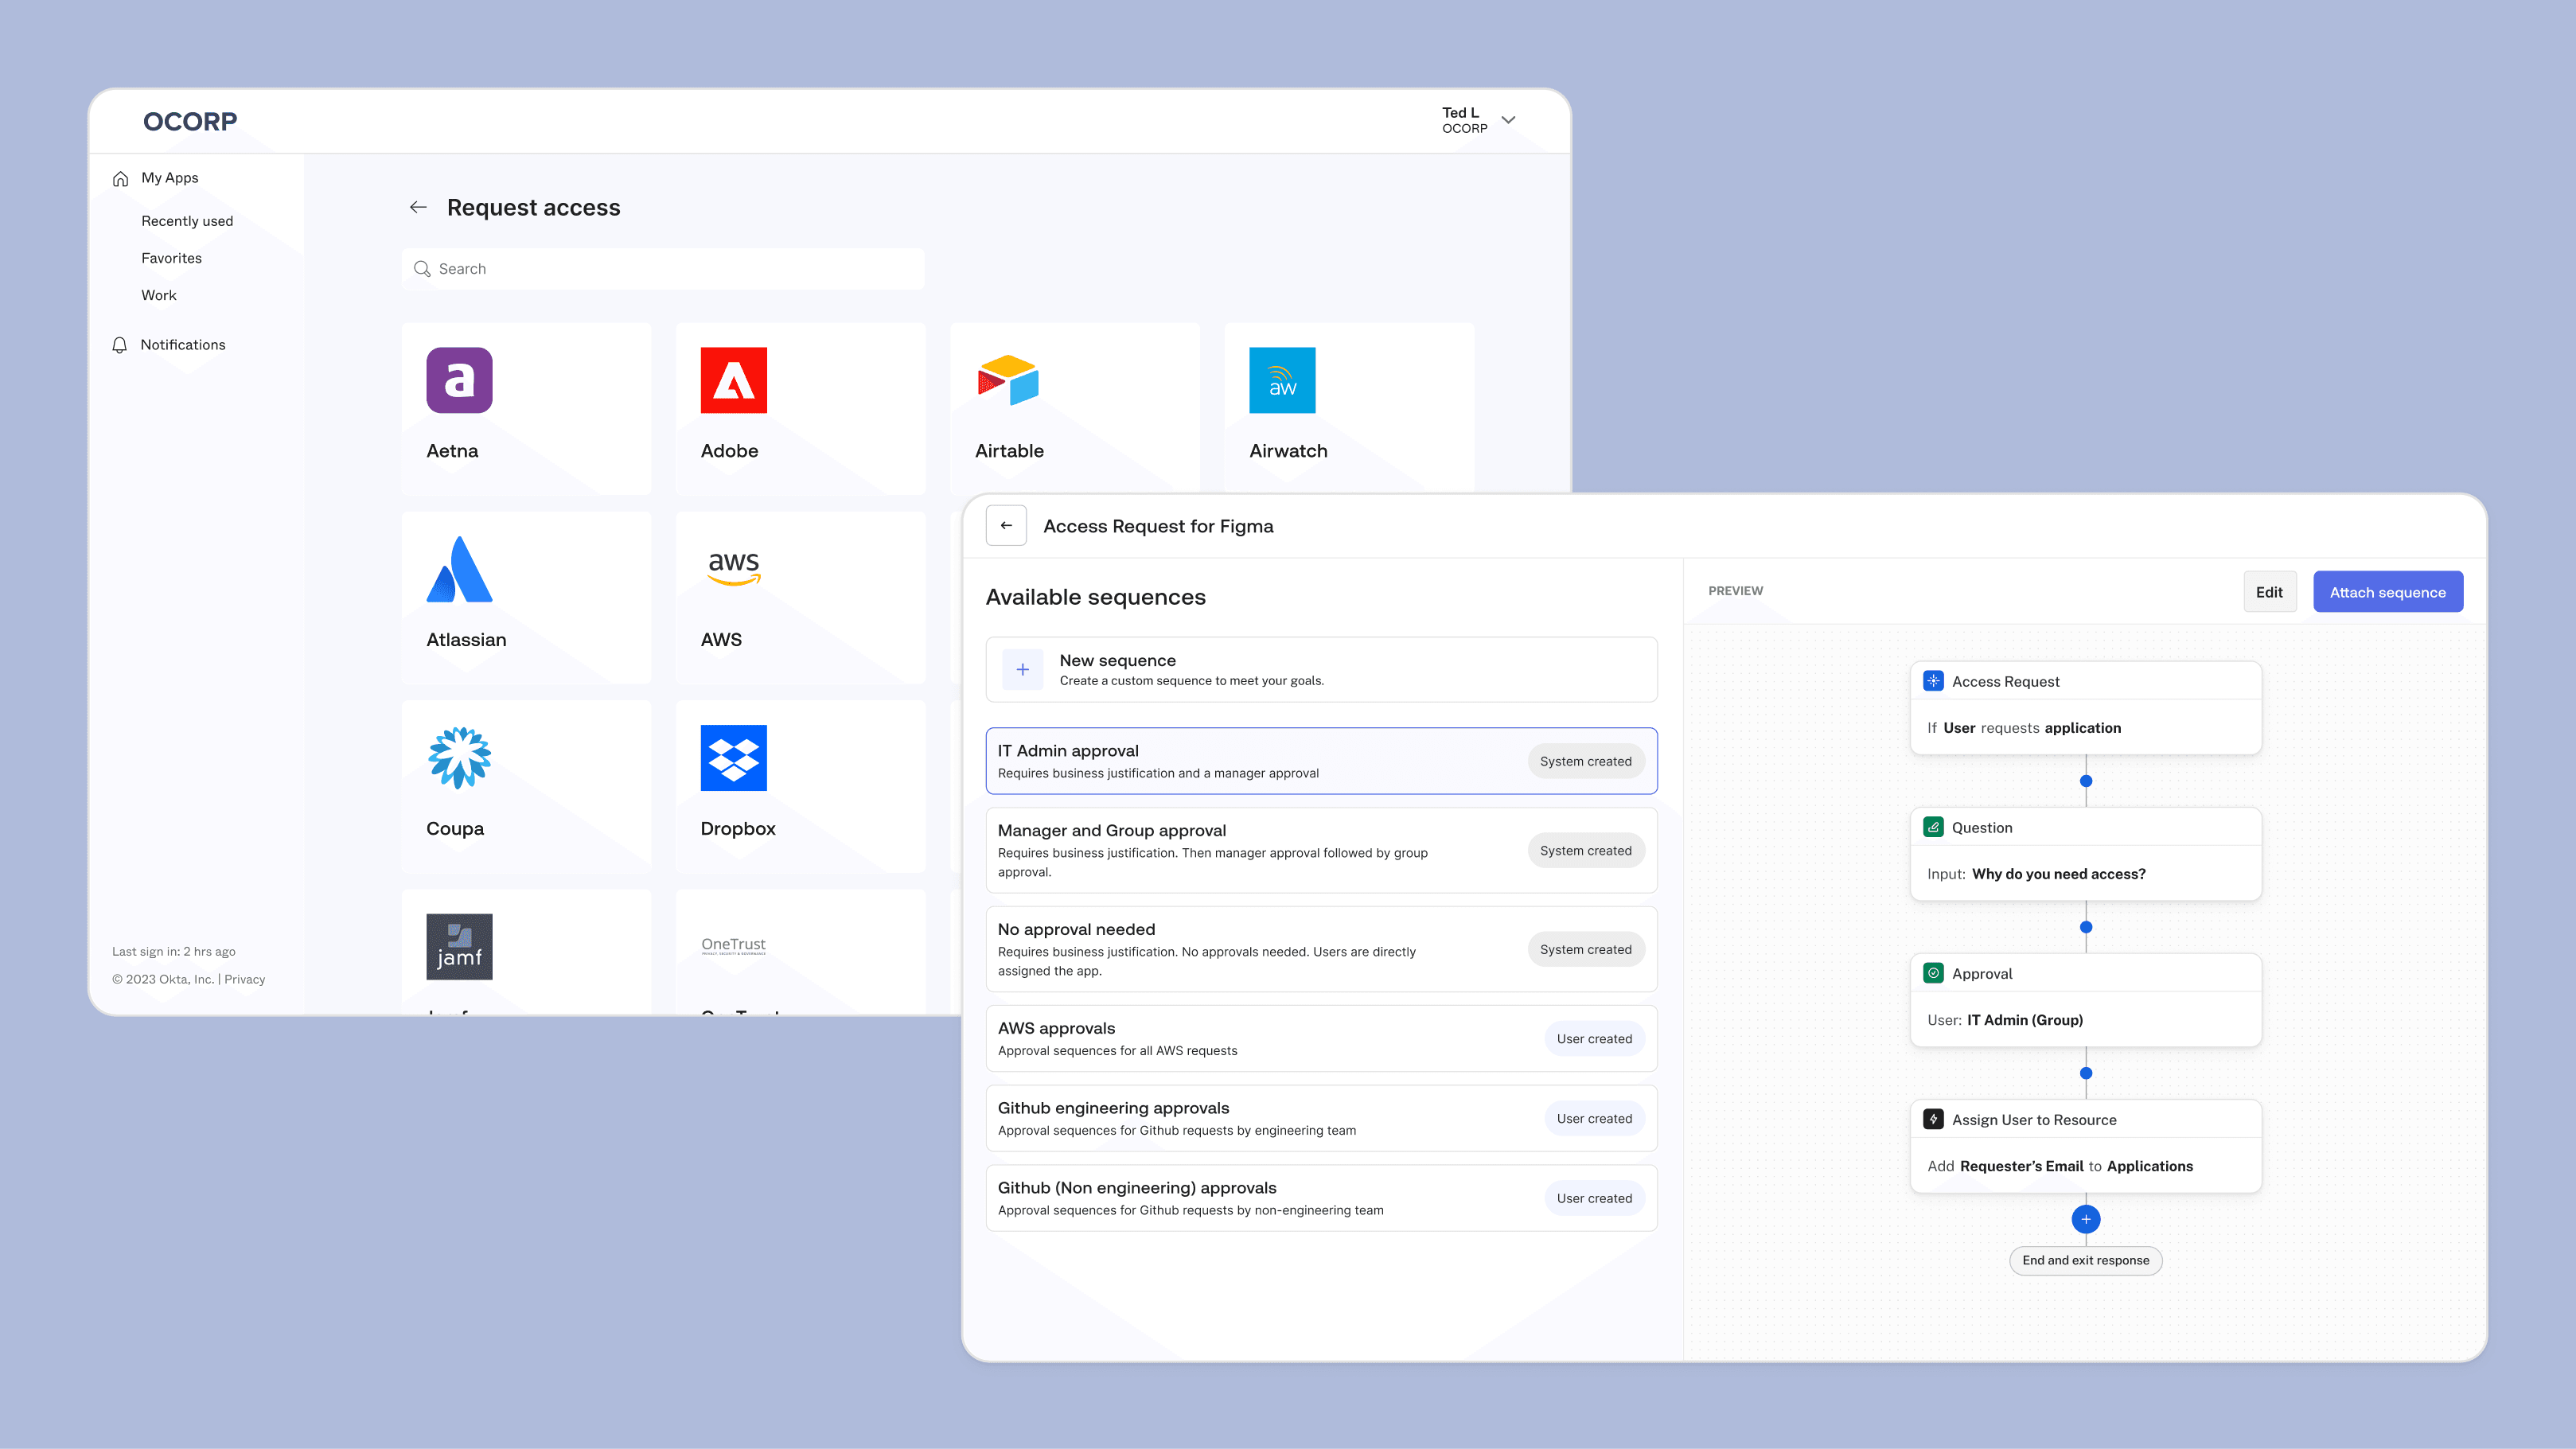The height and width of the screenshot is (1449, 2576).
Task: Select the AWS approvals sequence
Action: pos(1322,1038)
